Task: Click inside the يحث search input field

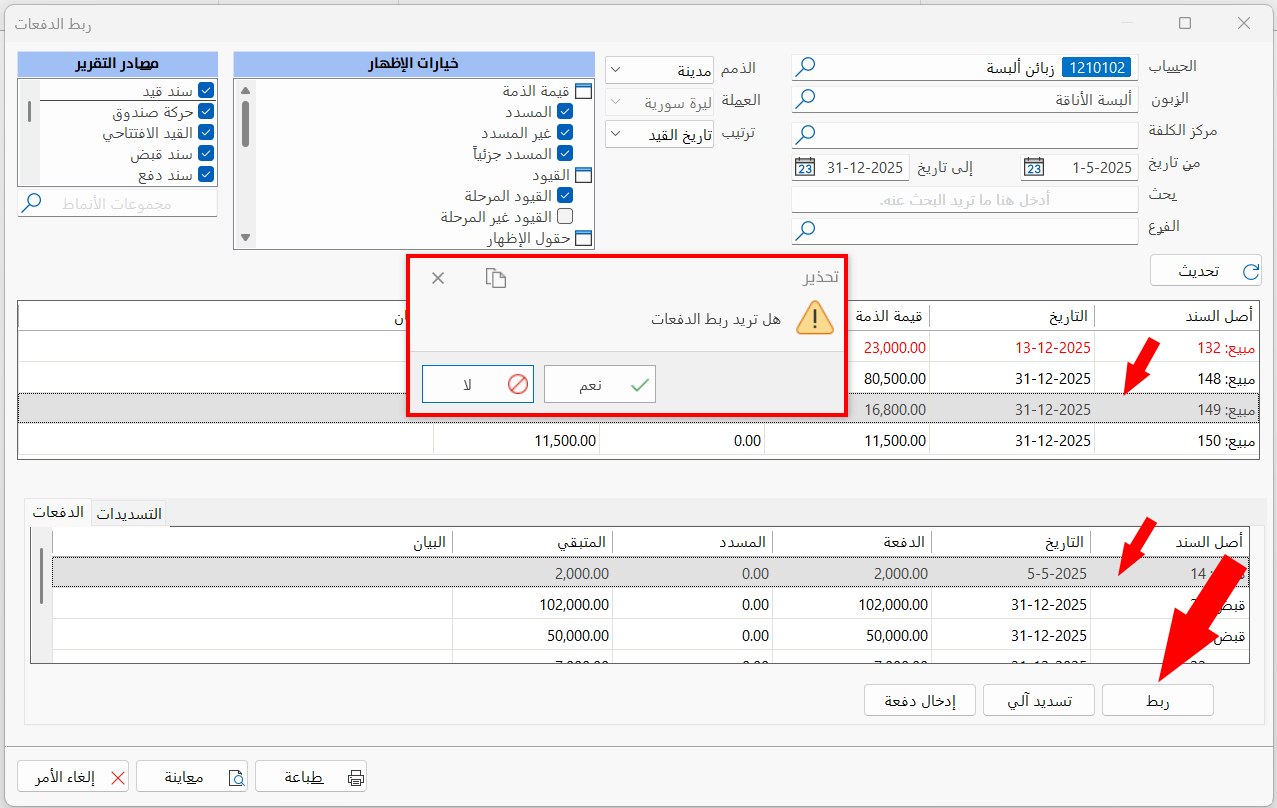Action: [x=963, y=199]
